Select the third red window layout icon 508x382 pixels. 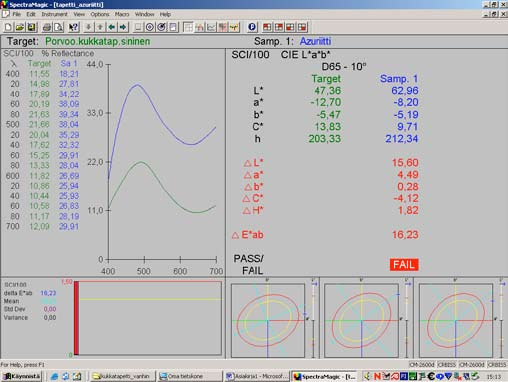click(290, 27)
